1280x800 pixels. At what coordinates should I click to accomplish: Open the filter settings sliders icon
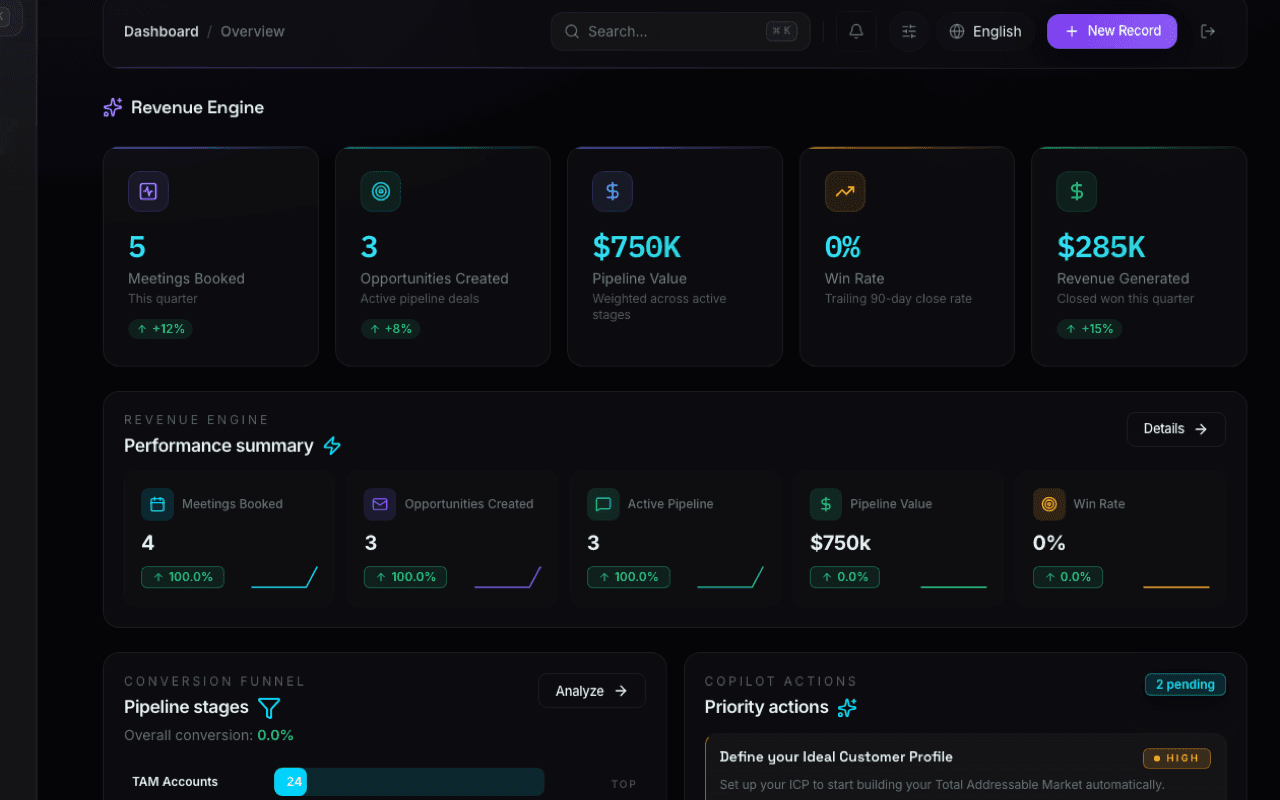point(908,31)
